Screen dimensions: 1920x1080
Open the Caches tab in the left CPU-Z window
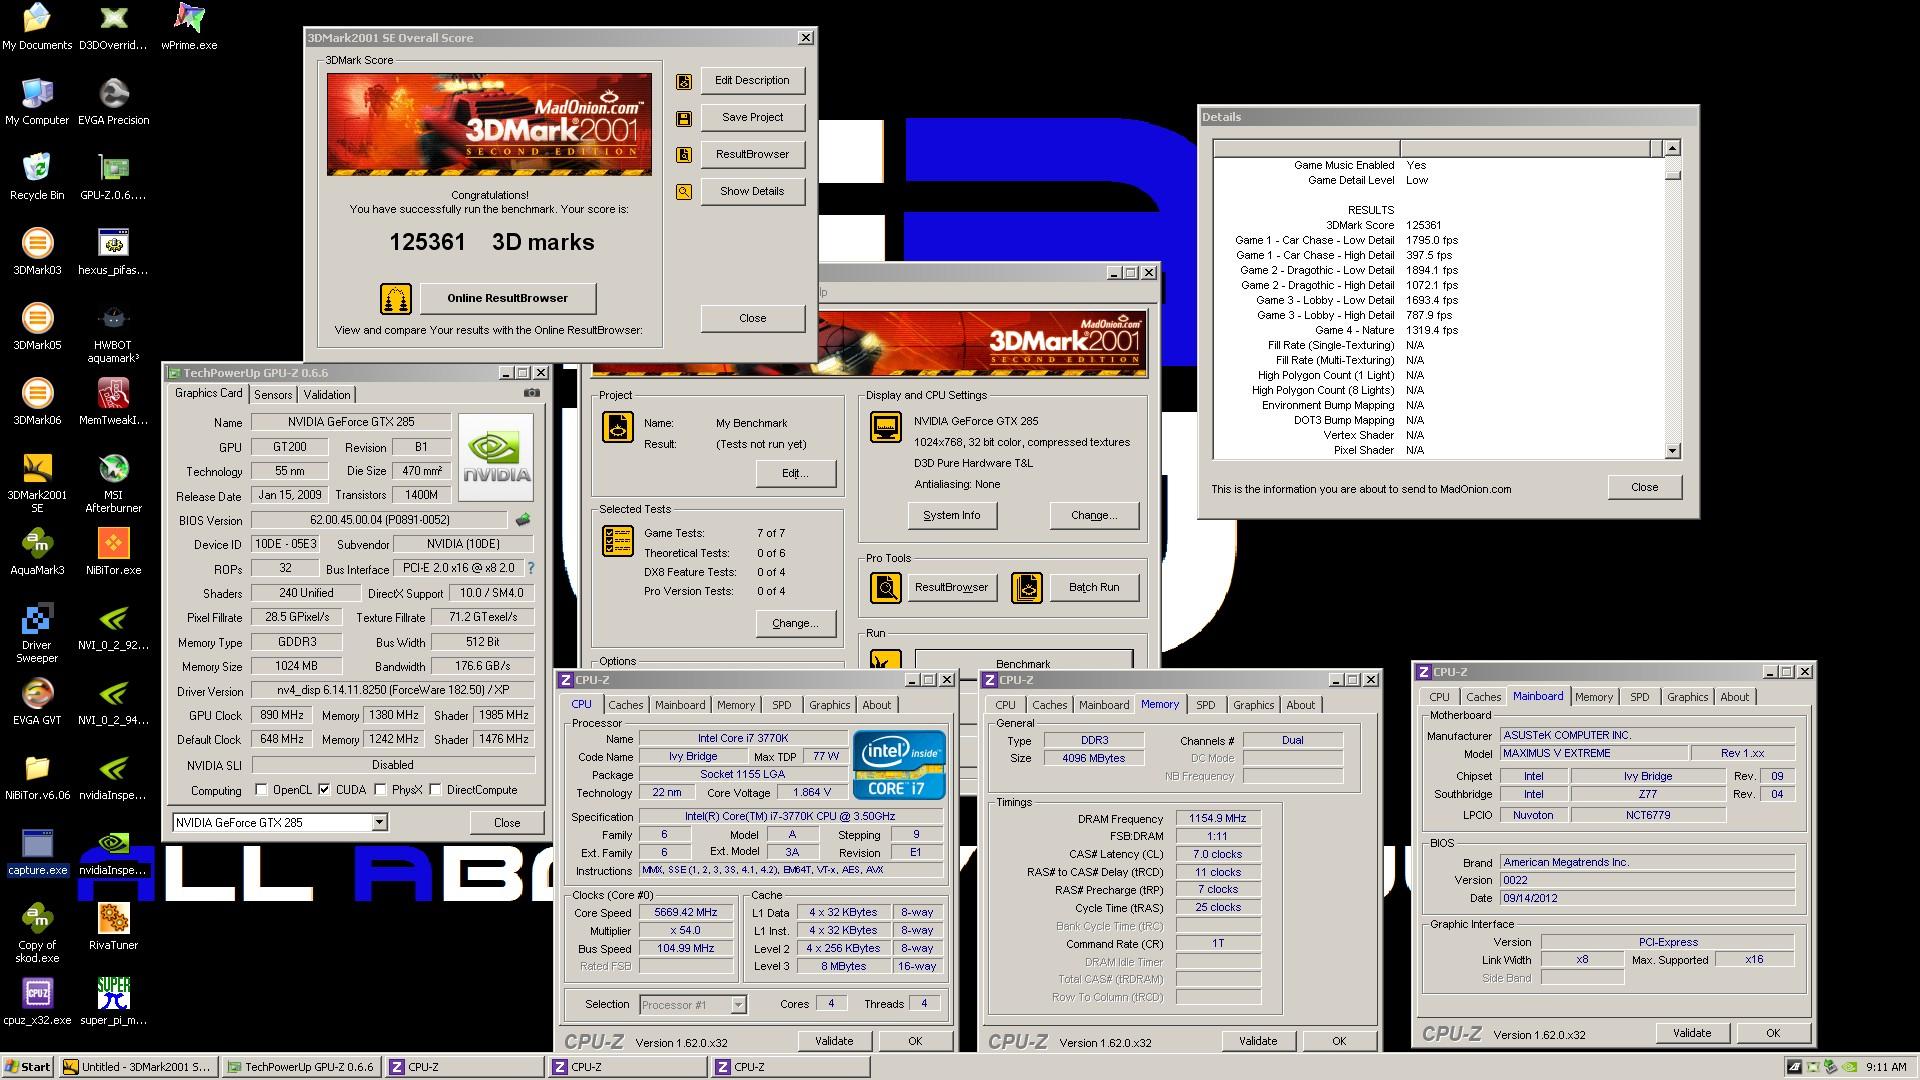click(626, 705)
